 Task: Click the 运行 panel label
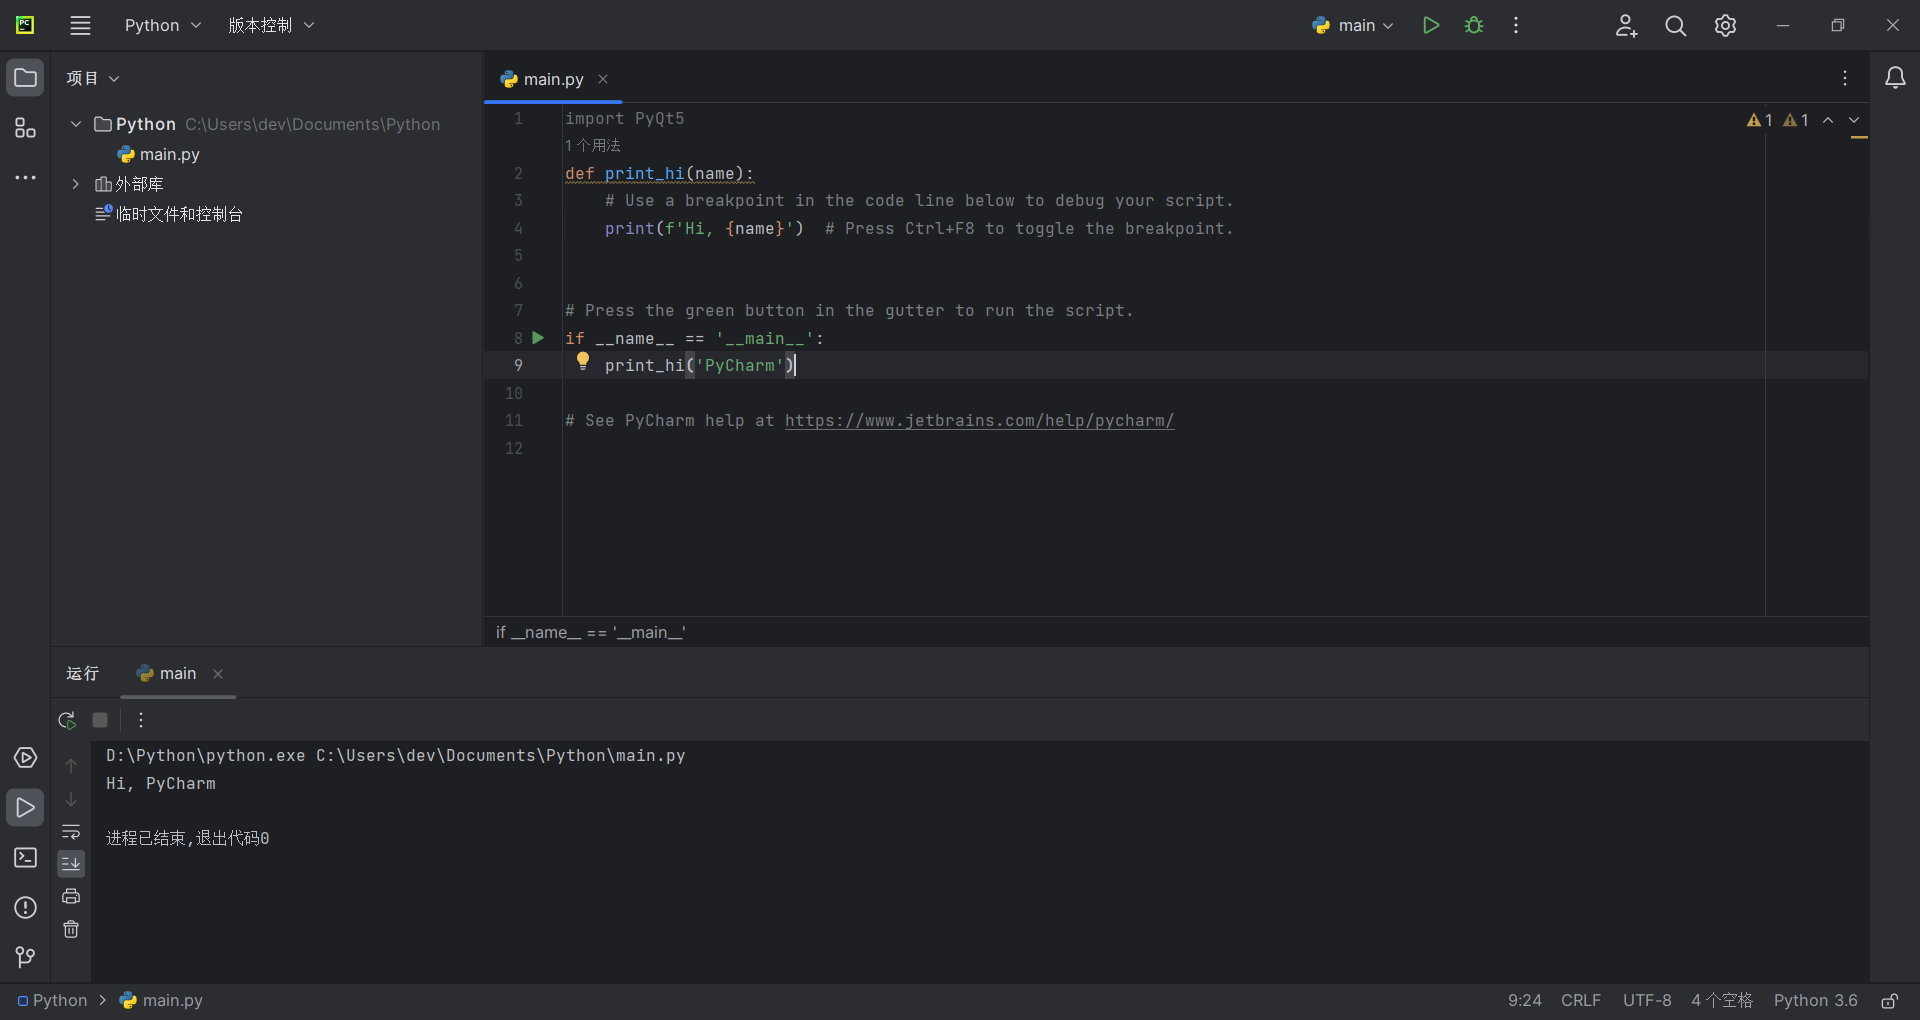[x=83, y=674]
